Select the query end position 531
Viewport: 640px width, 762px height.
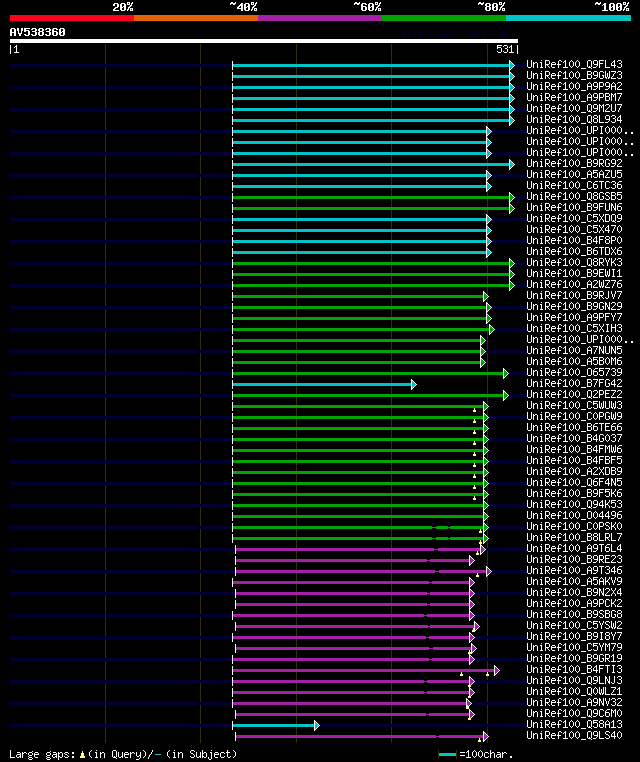pyautogui.click(x=505, y=49)
